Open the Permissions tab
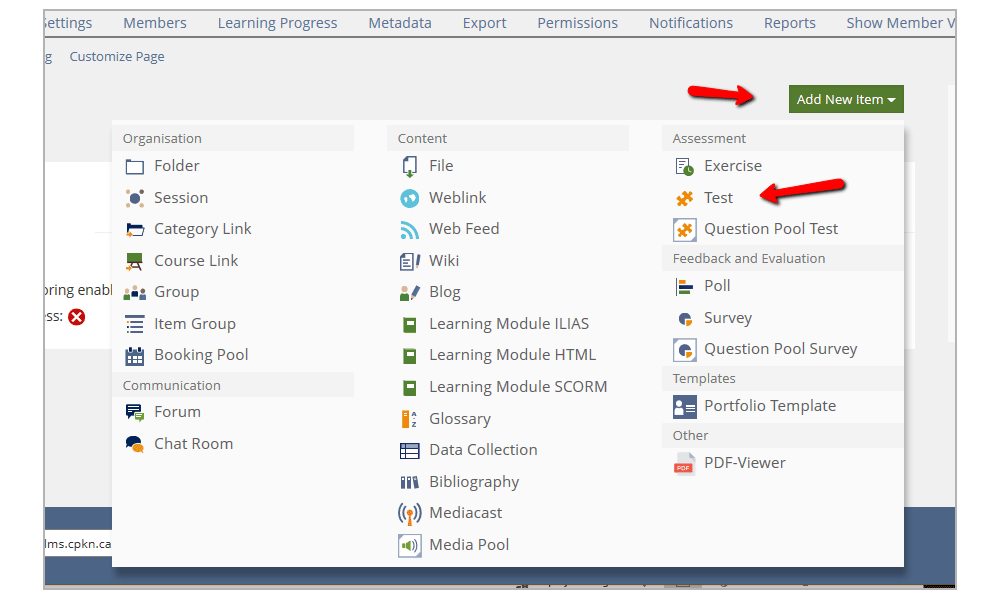The image size is (1000, 600). (x=577, y=23)
